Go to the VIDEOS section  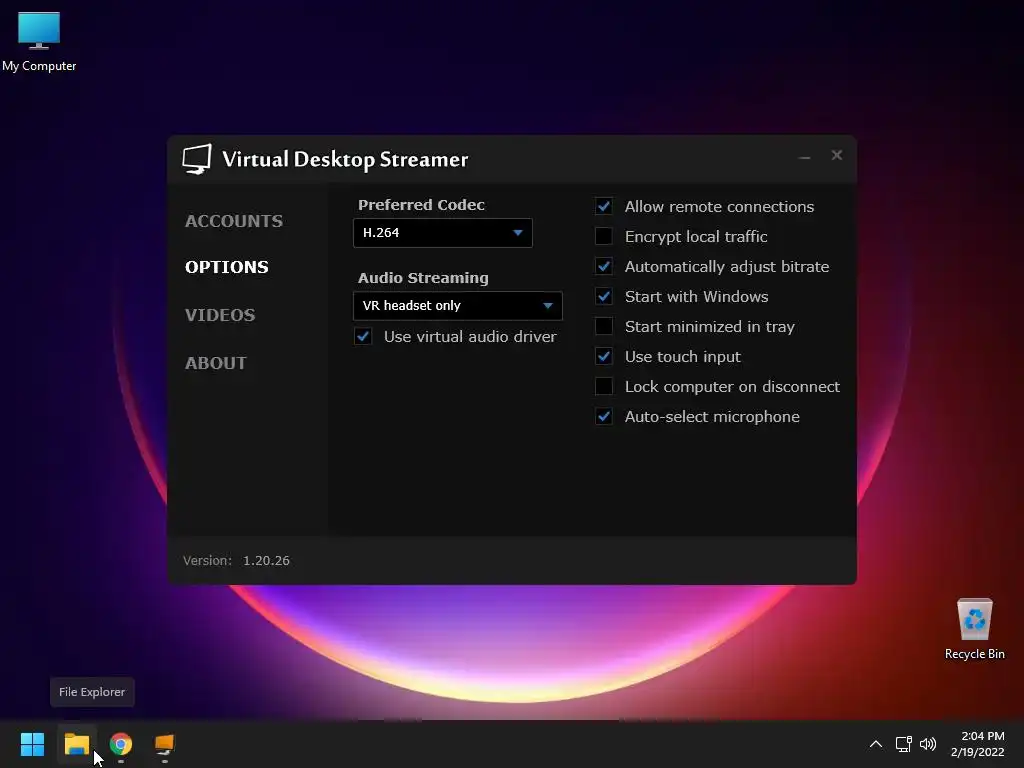pos(220,315)
